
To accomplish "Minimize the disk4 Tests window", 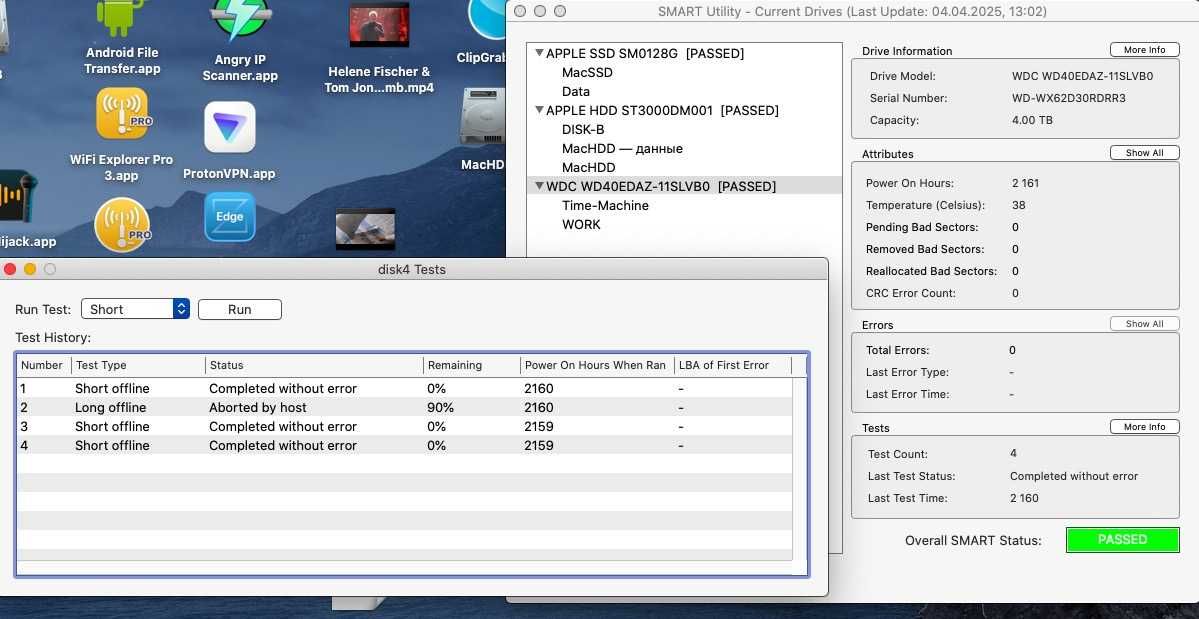I will click(x=30, y=269).
